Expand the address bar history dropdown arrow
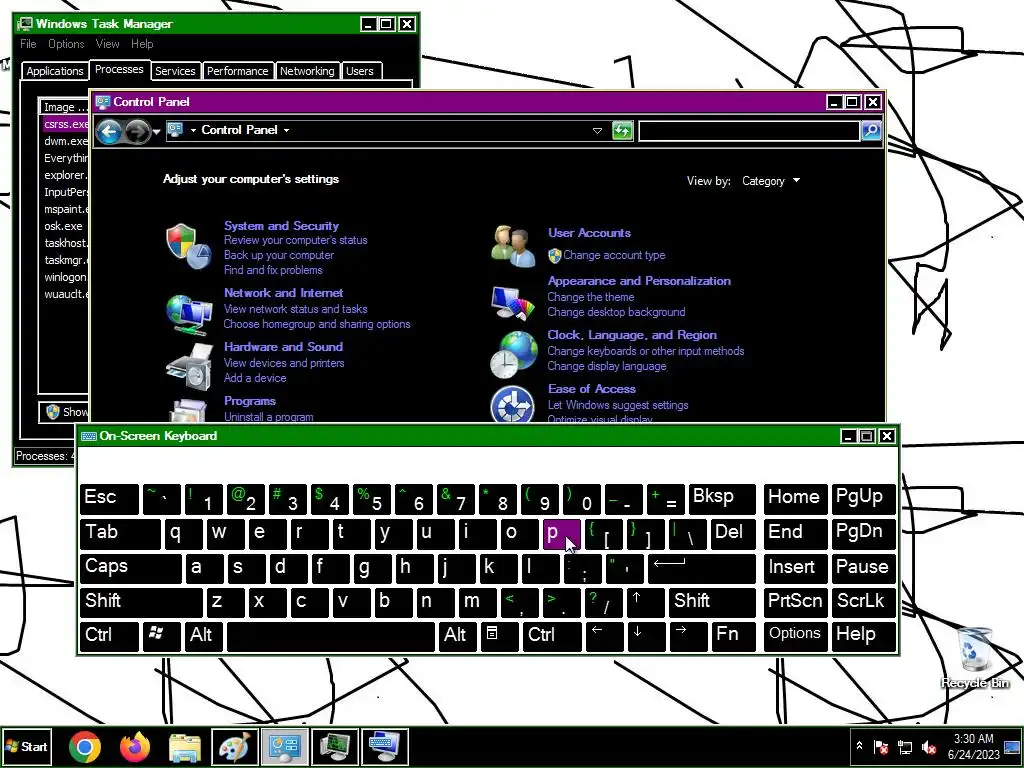 tap(597, 131)
